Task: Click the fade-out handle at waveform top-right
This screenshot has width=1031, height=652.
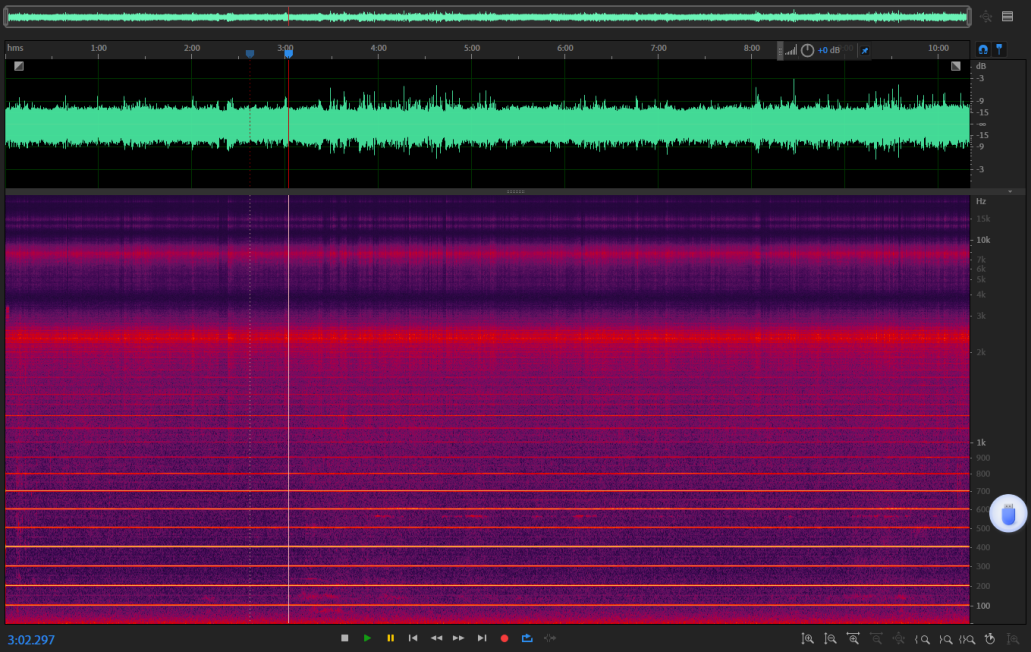Action: (955, 66)
